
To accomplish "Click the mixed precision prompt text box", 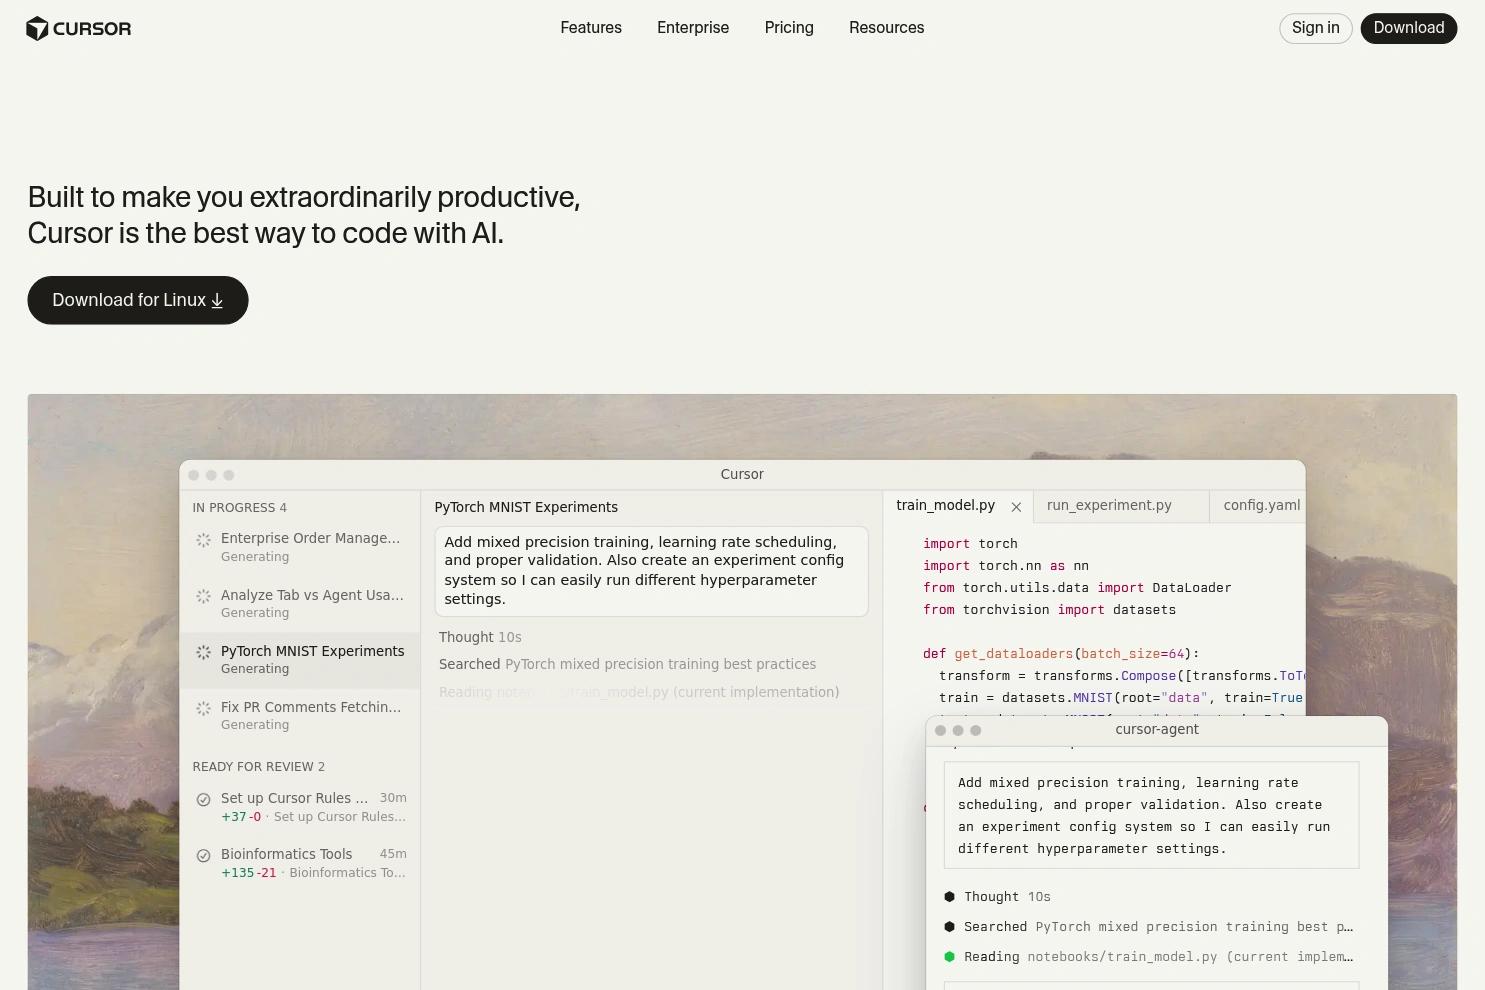I will 651,571.
